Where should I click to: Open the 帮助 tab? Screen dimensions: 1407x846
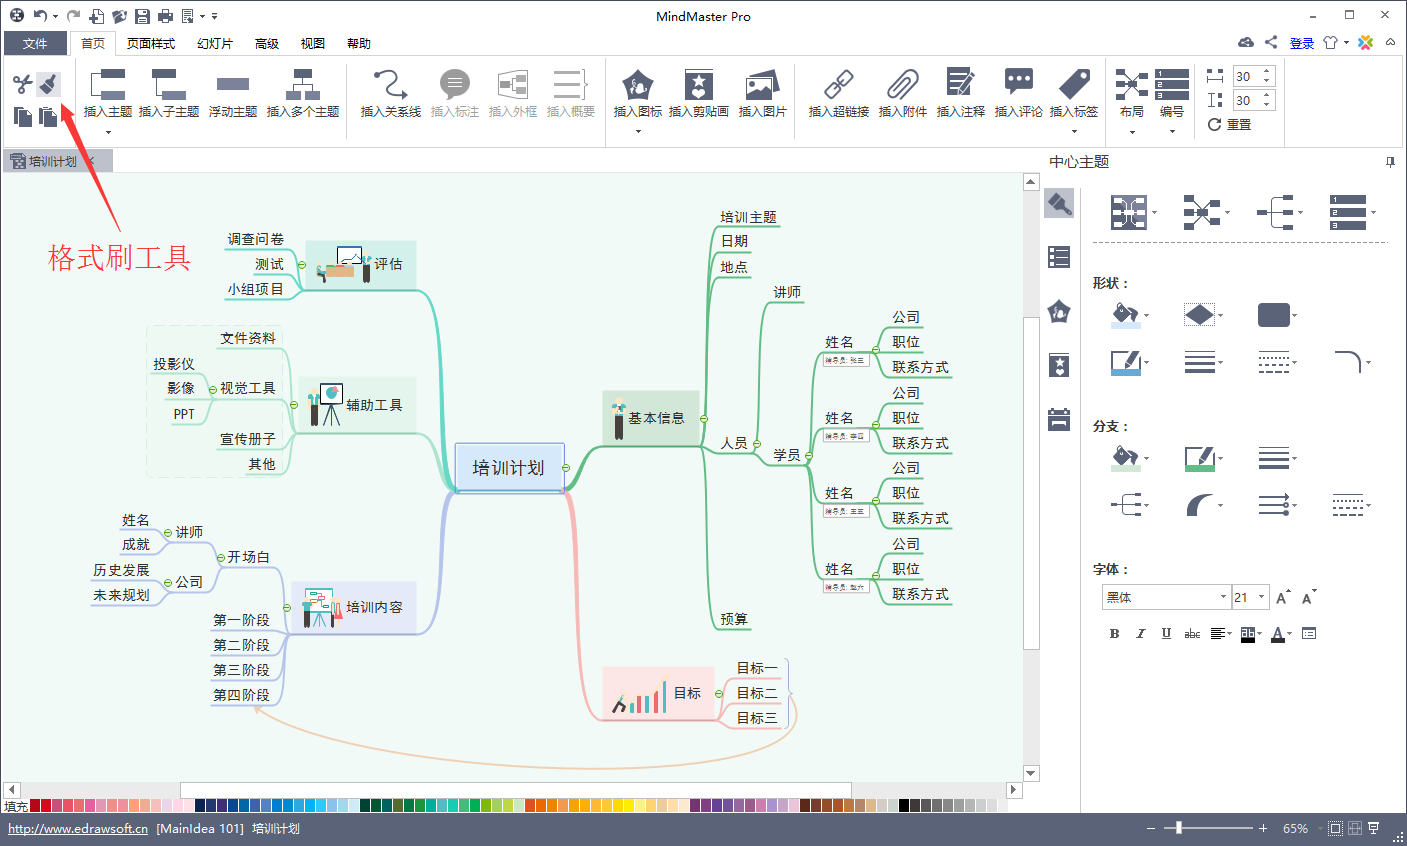coord(359,43)
